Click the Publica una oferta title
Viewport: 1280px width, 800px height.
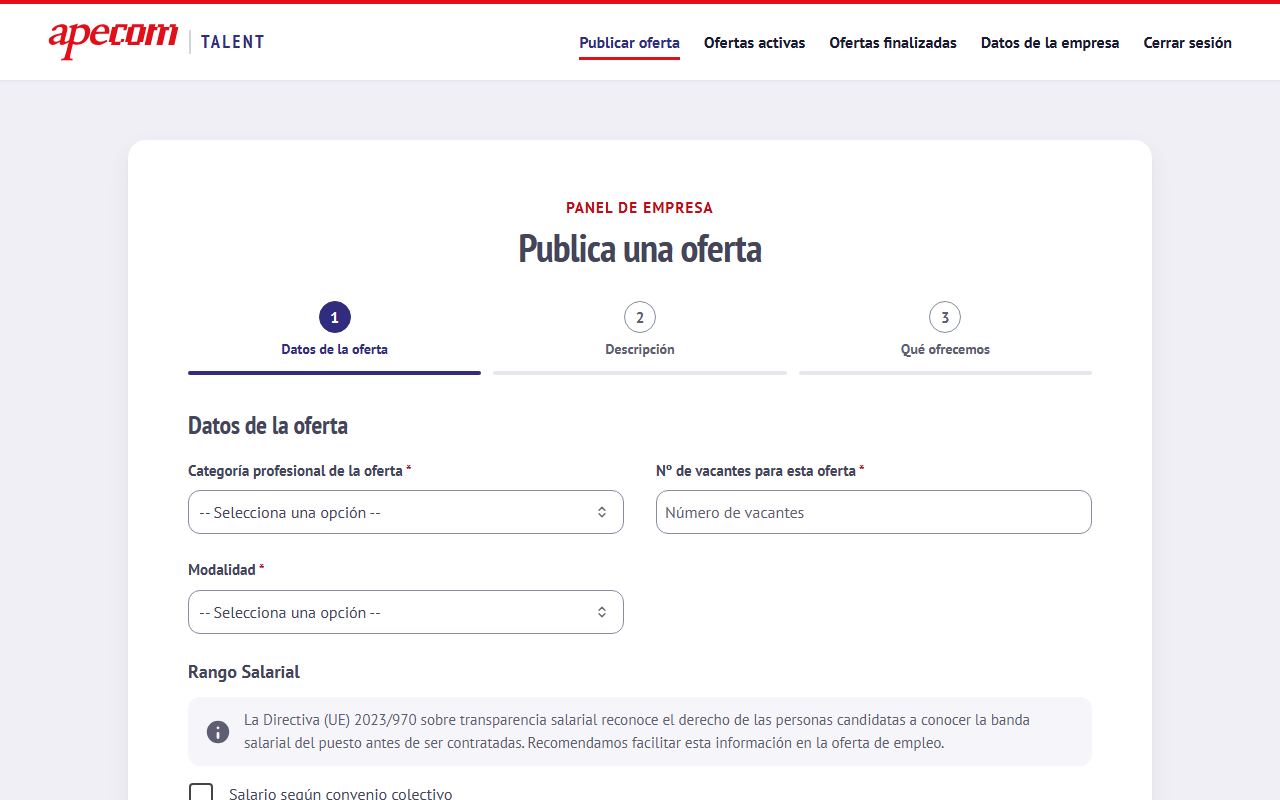click(x=640, y=249)
